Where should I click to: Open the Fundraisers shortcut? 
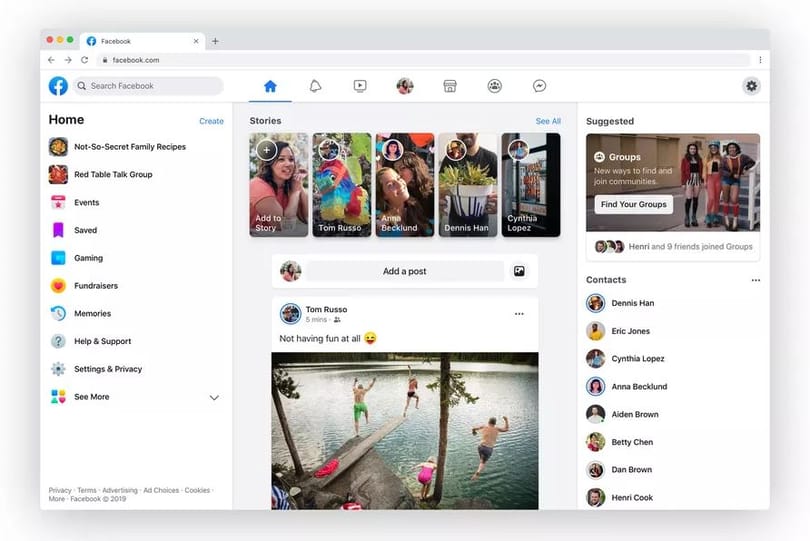[84, 286]
